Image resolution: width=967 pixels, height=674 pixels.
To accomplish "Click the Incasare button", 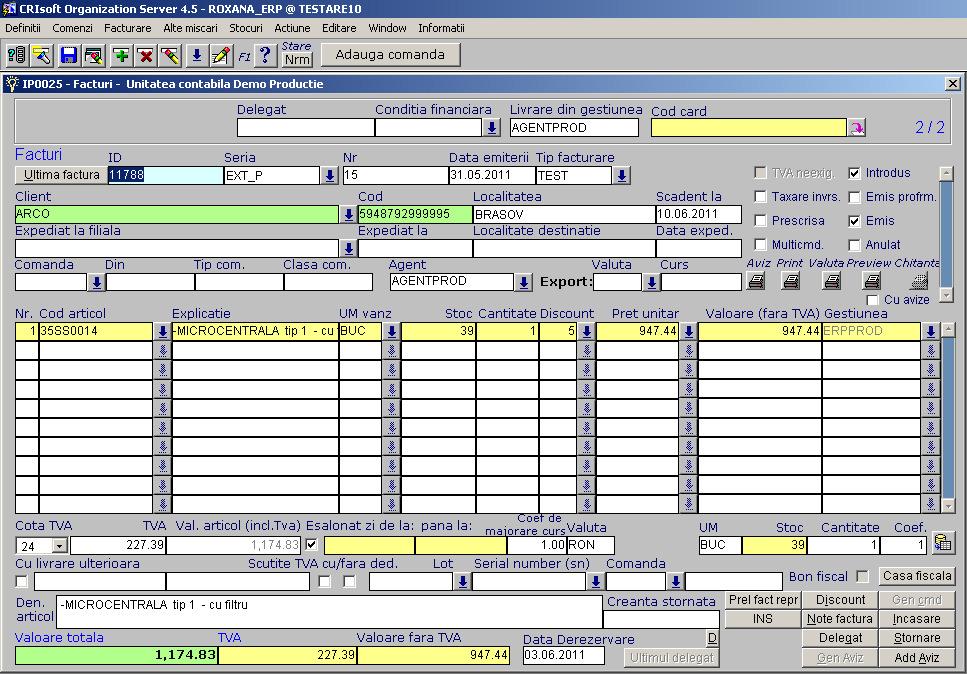I will [917, 619].
